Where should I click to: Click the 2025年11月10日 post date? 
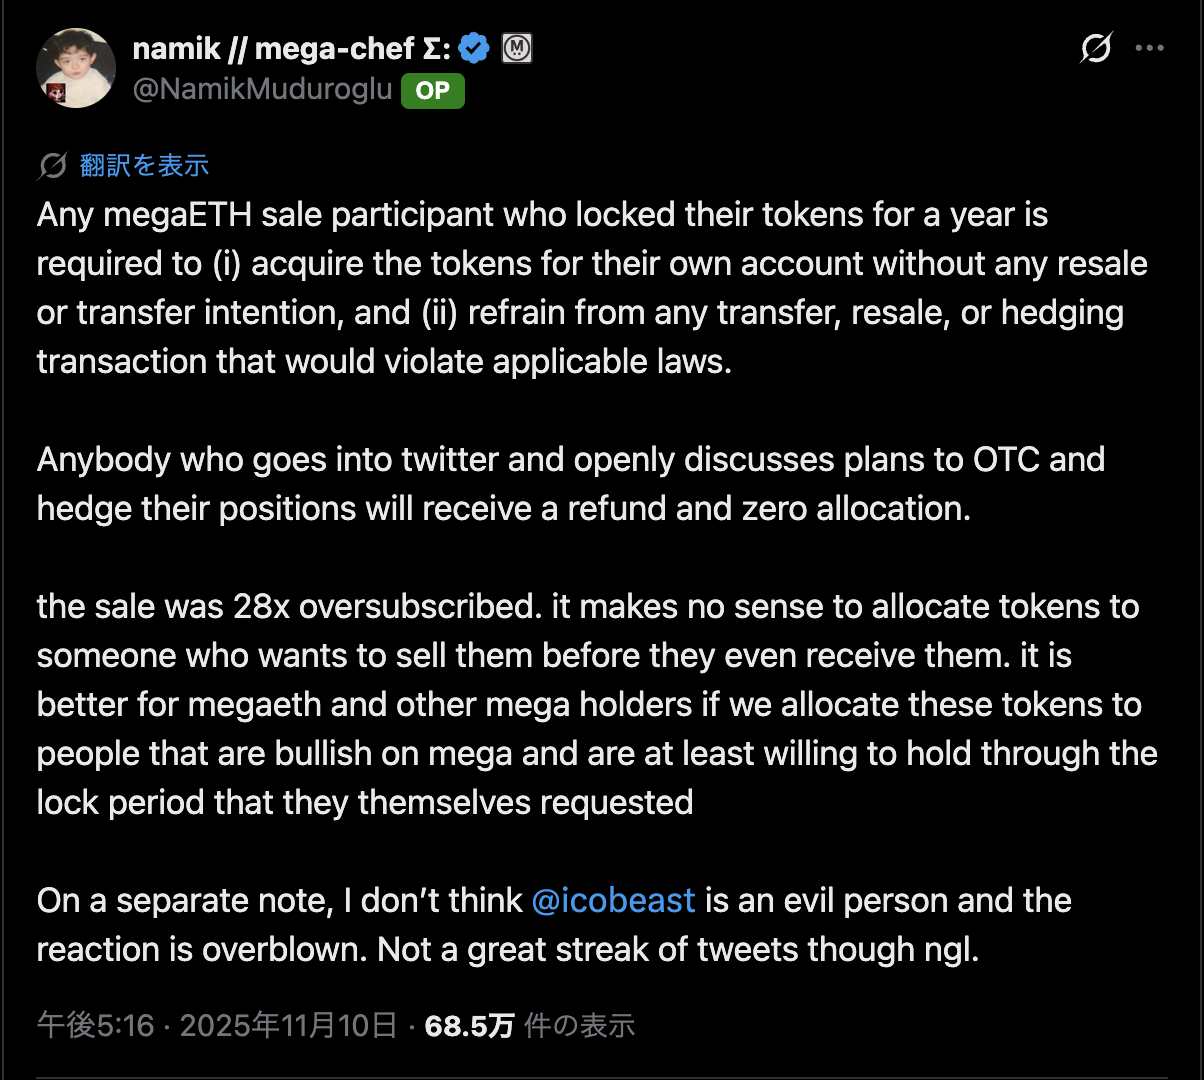(x=288, y=1025)
